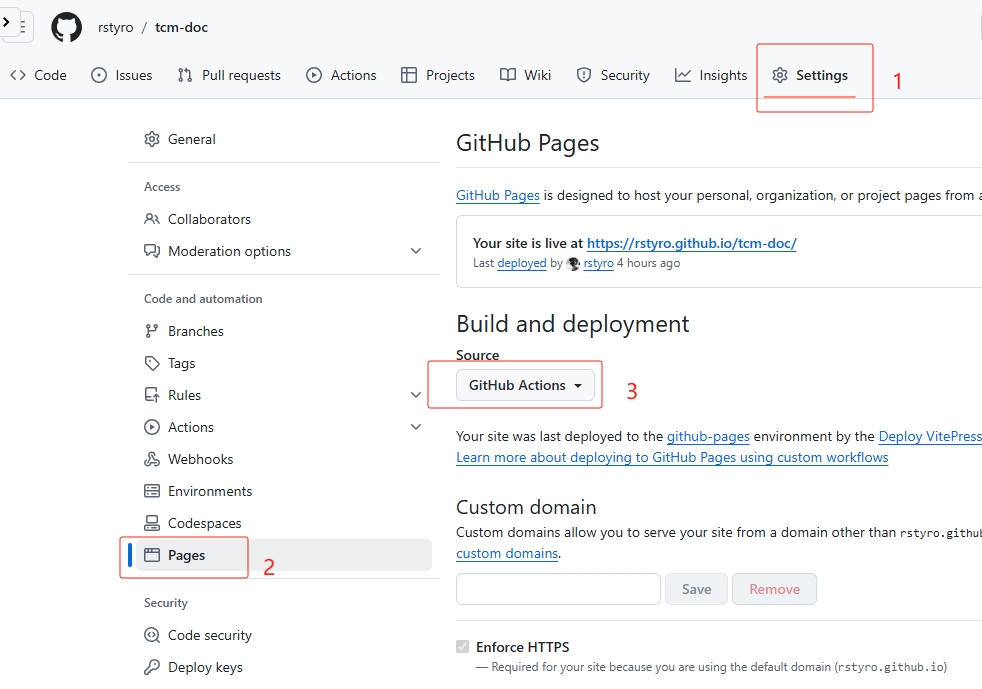
Task: Click the Wiki book icon
Action: point(508,75)
